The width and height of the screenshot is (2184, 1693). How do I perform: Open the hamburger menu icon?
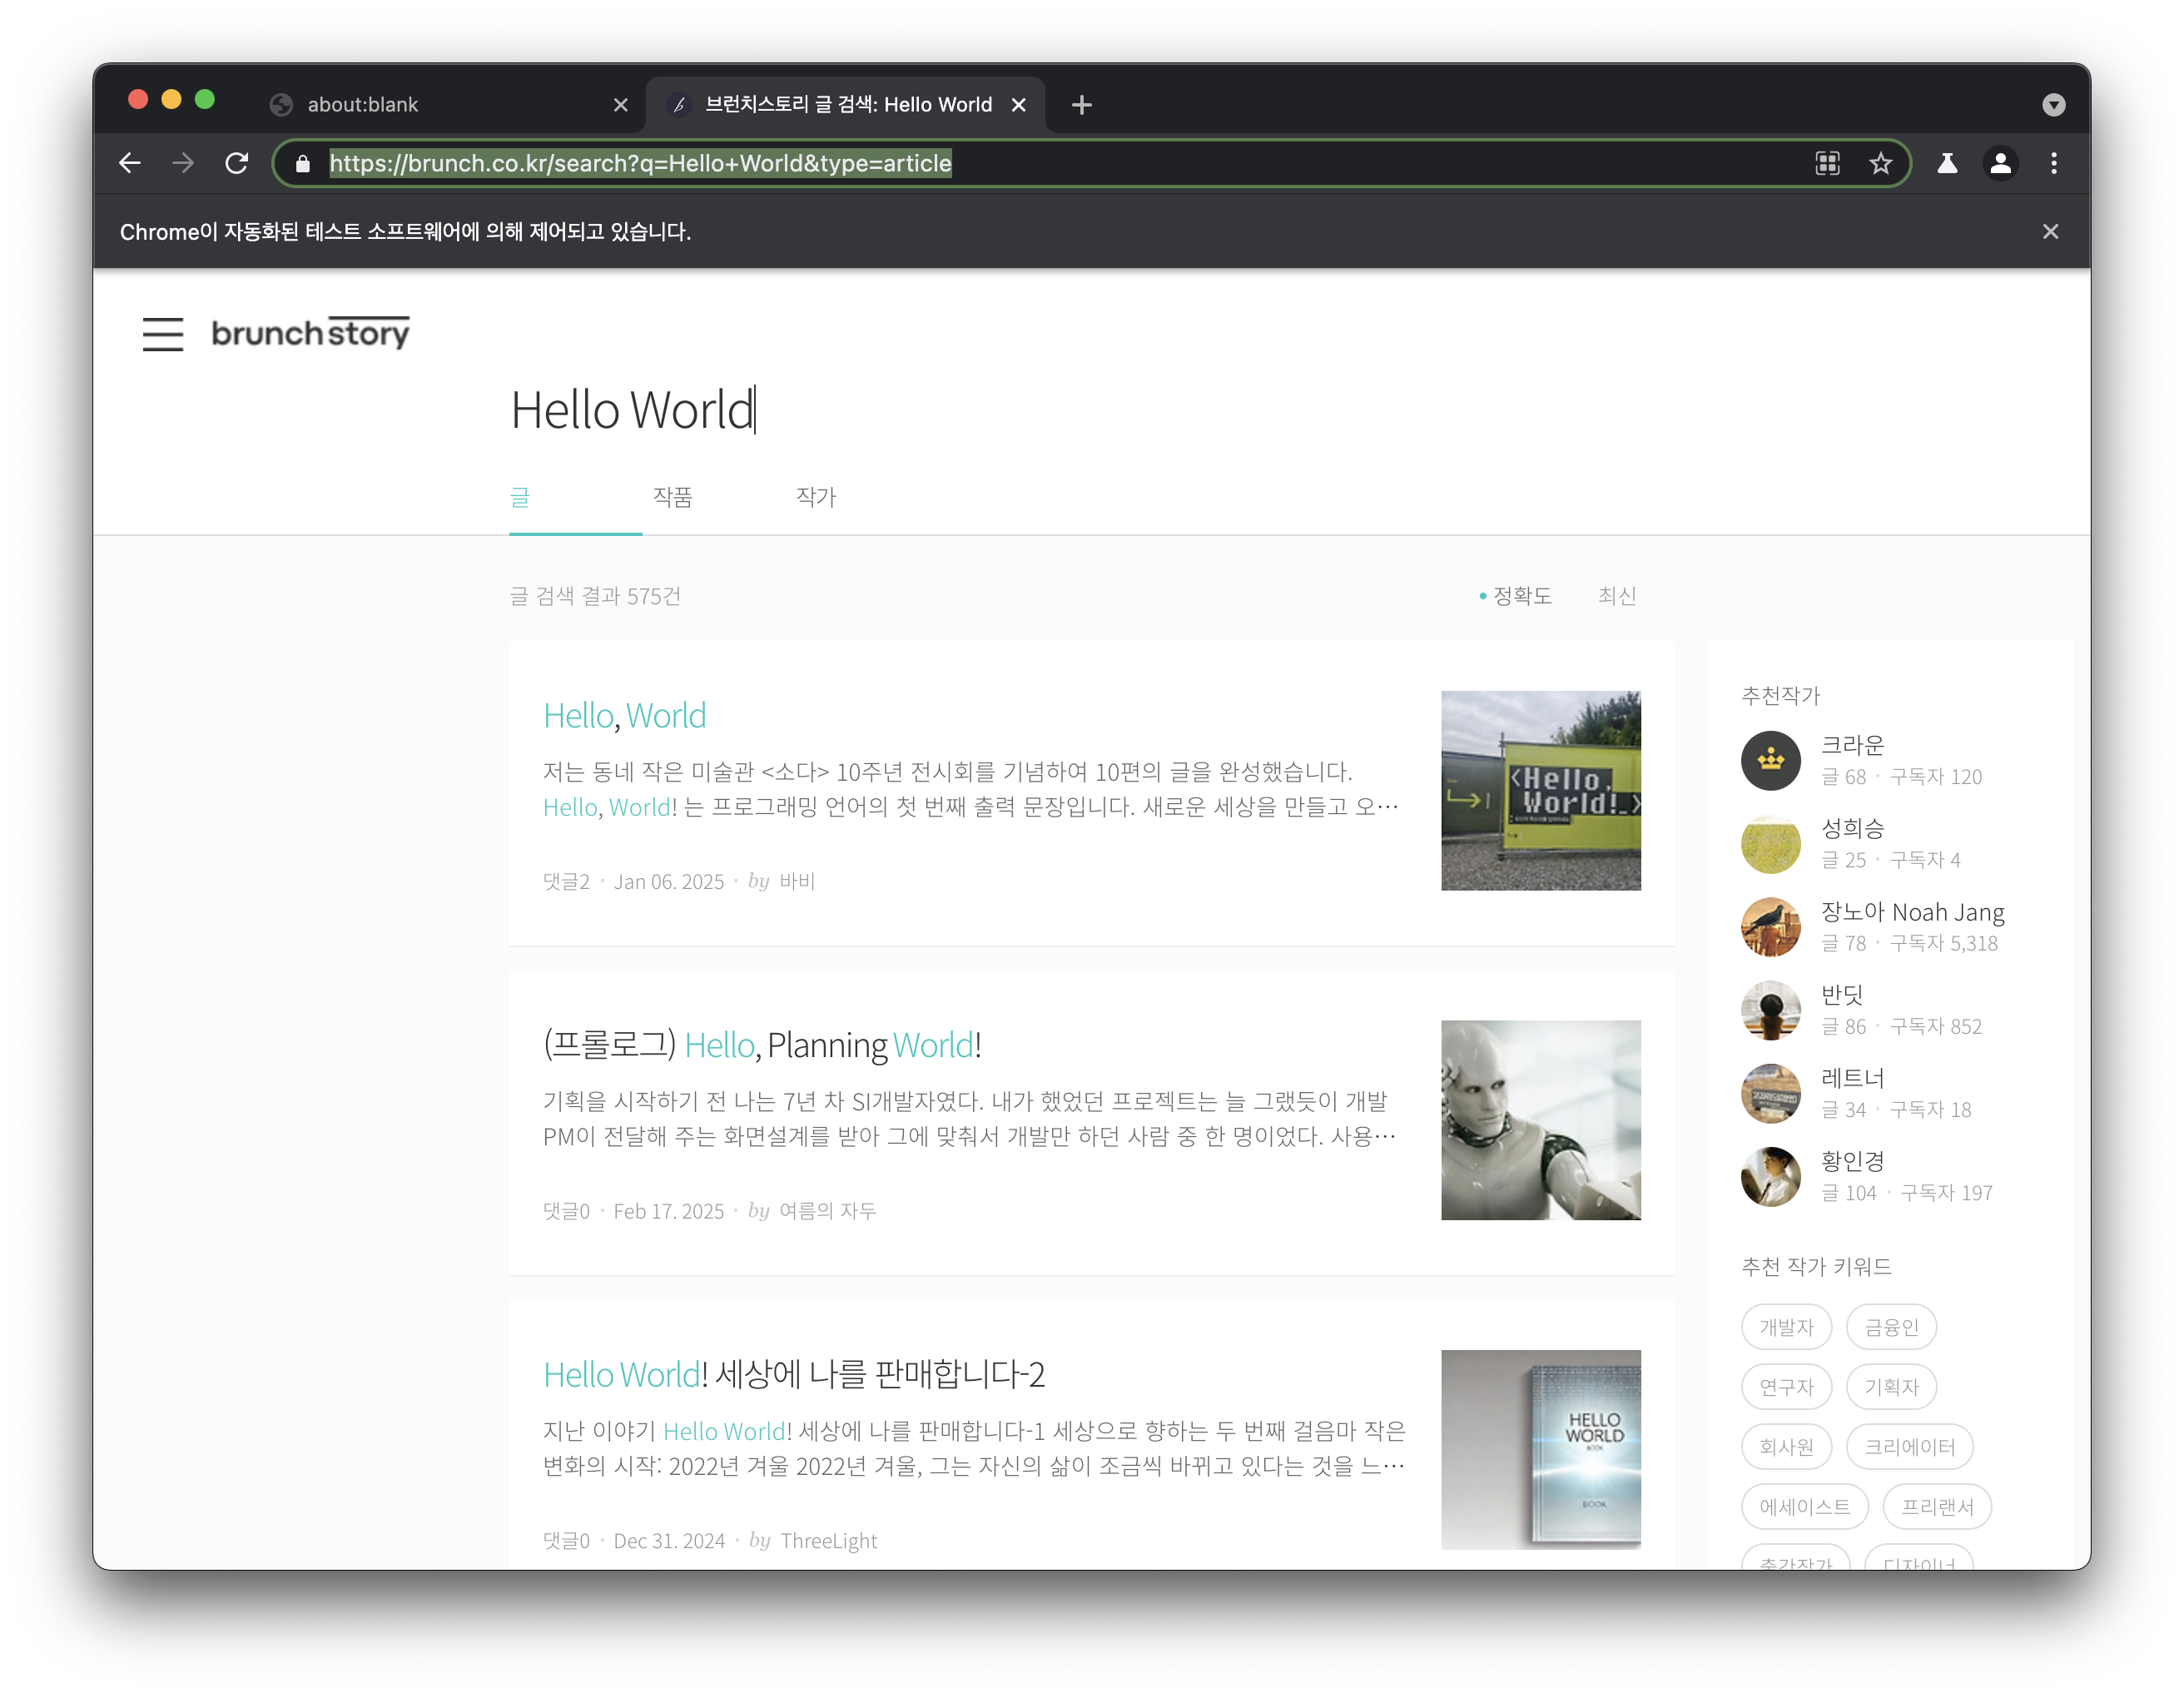click(162, 334)
